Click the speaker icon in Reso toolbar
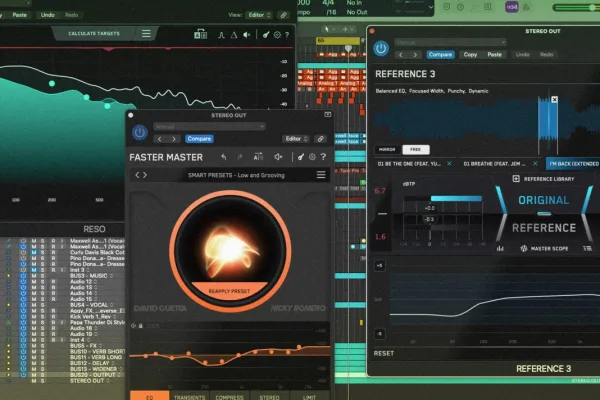The image size is (600, 400). pyautogui.click(x=247, y=35)
